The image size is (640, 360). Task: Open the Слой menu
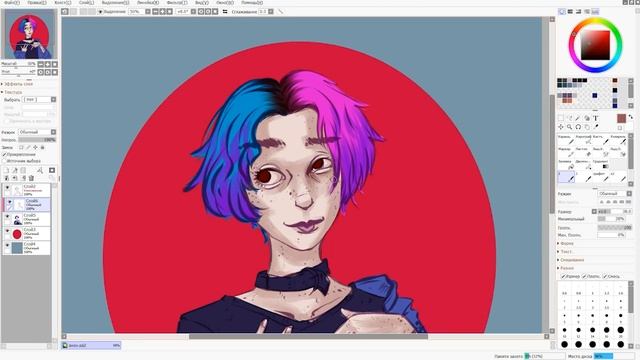coord(86,2)
